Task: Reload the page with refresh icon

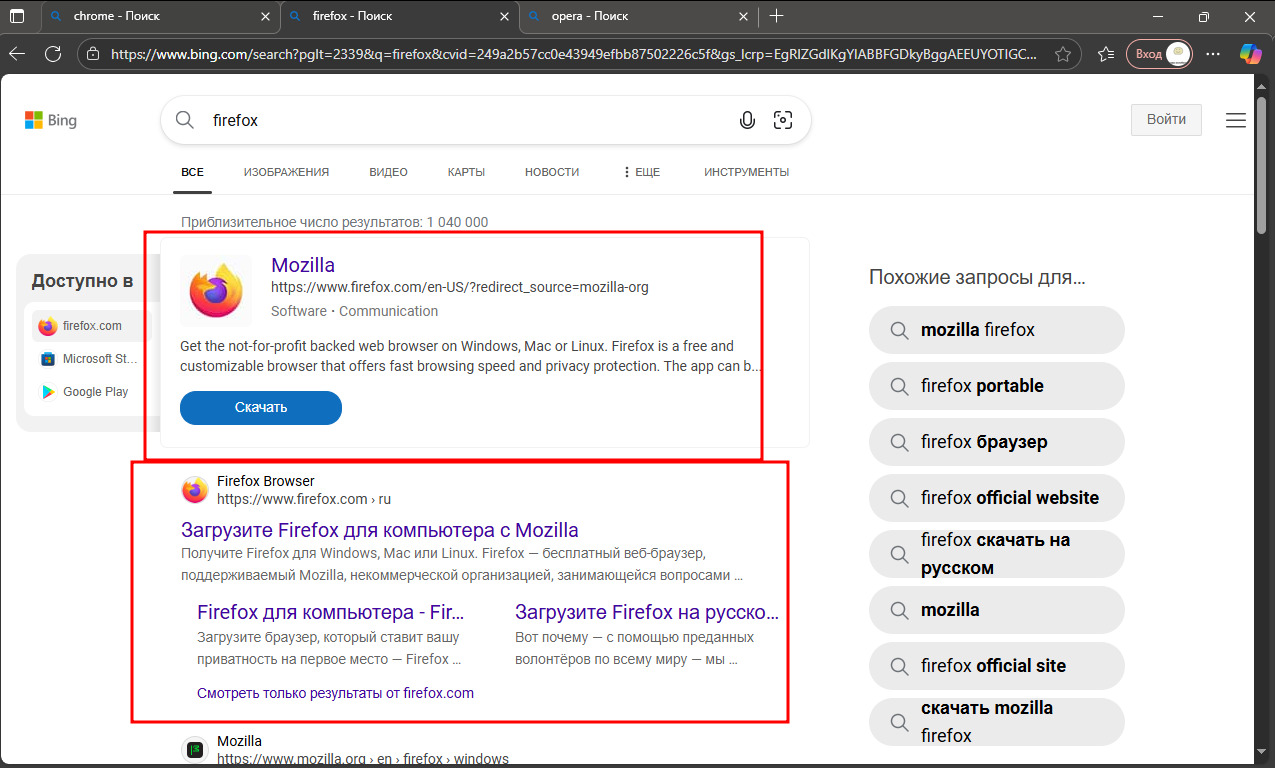Action: [x=53, y=54]
